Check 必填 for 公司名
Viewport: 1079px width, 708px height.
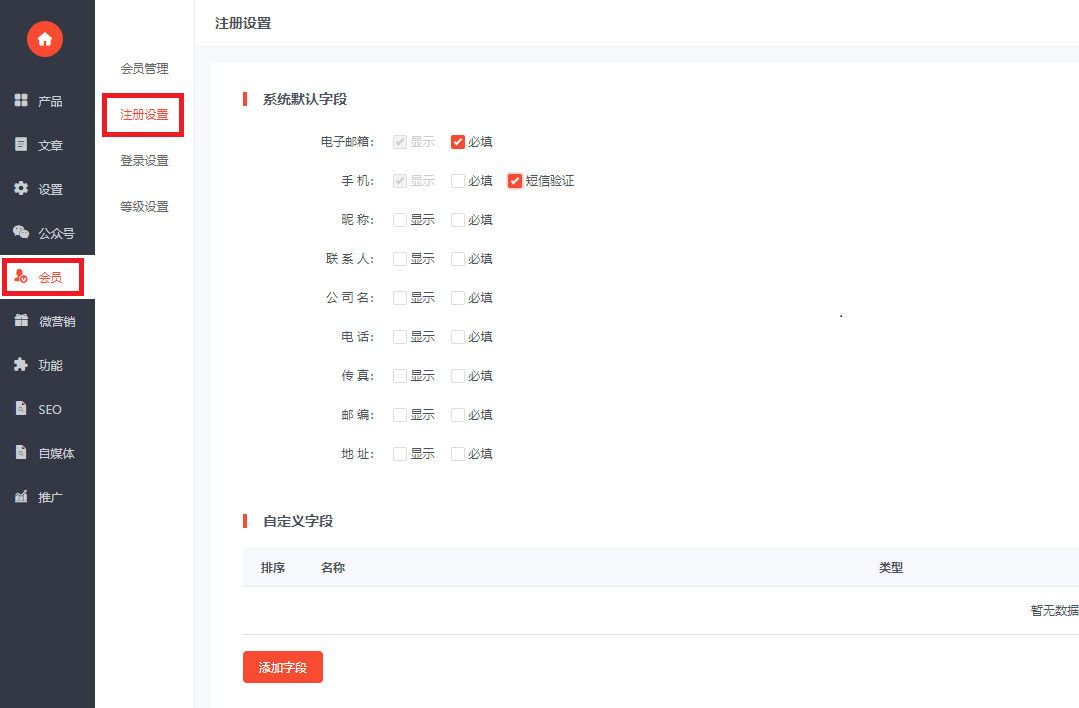point(458,298)
